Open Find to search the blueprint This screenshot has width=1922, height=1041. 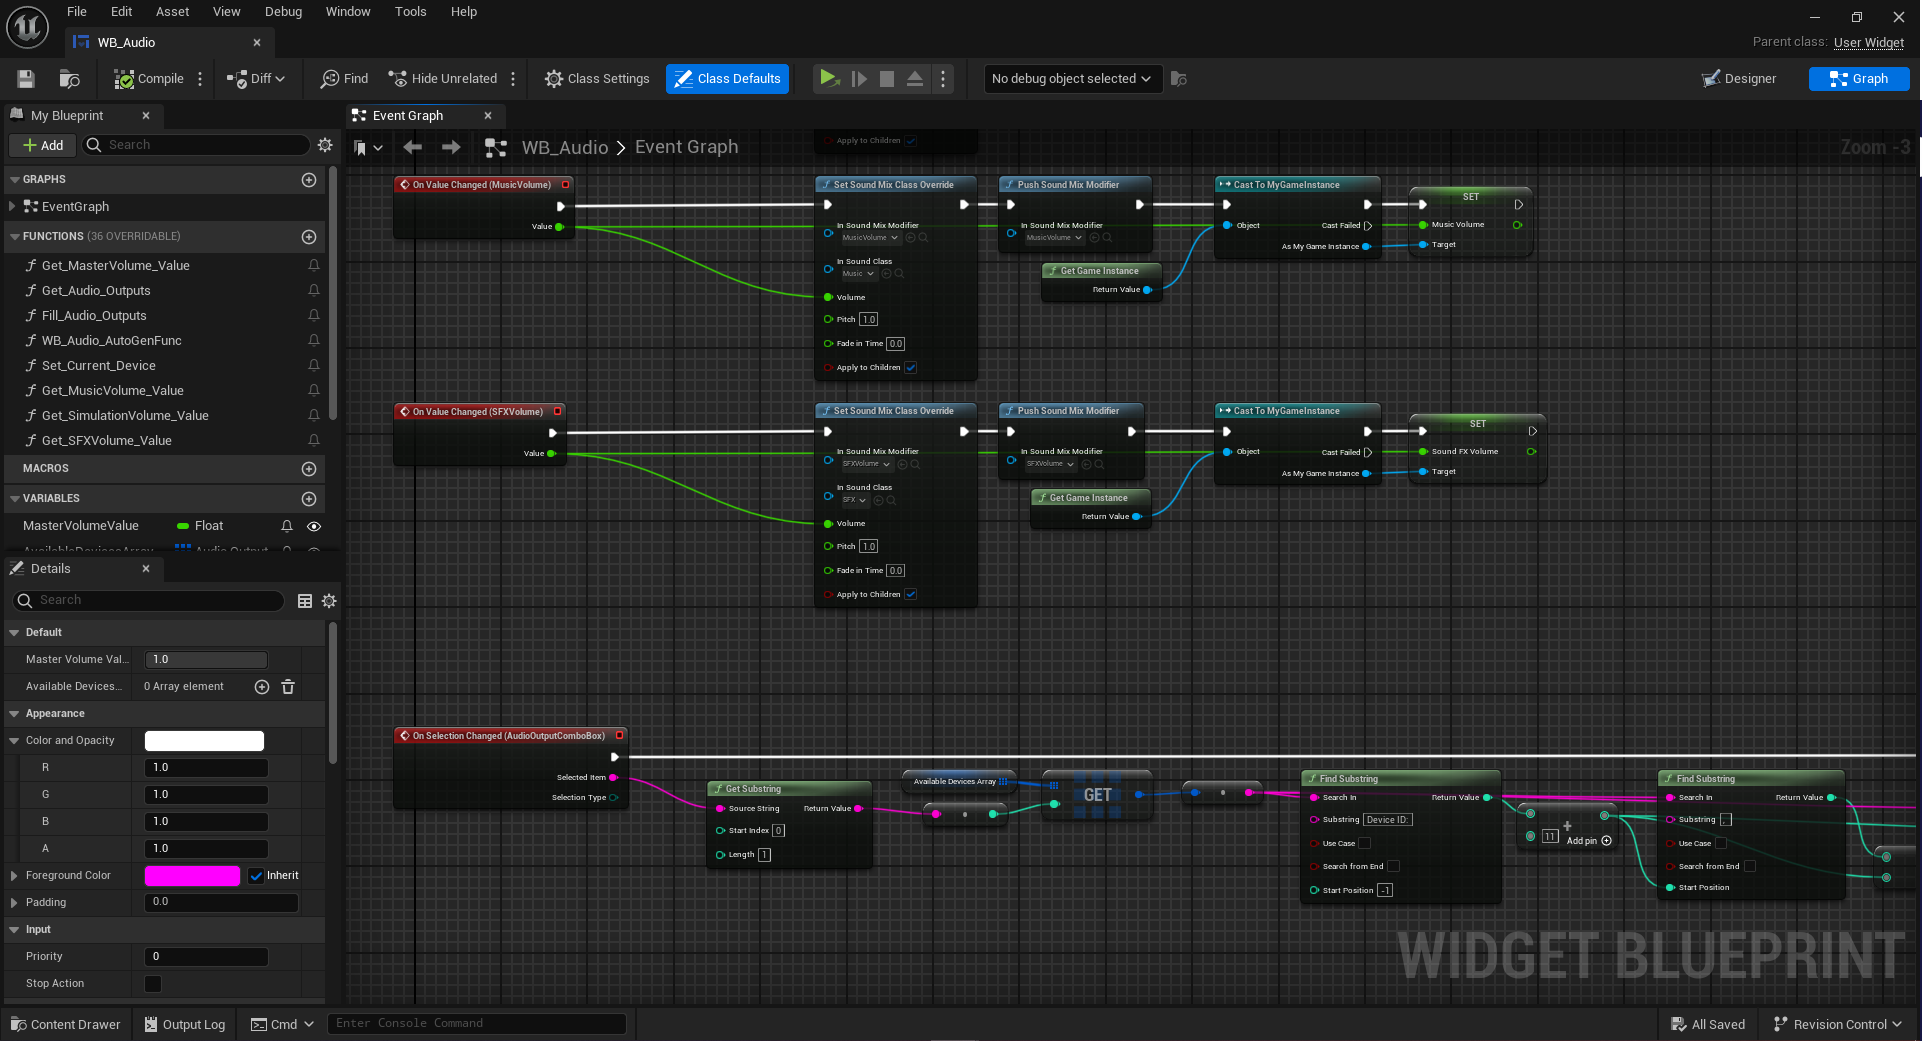click(344, 78)
